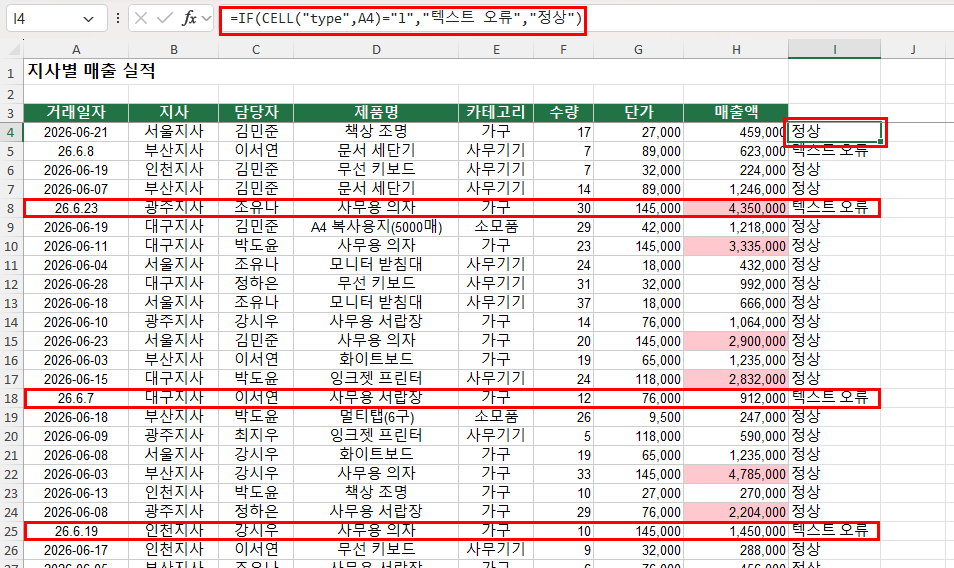Click into the formula bar text

click(406, 19)
